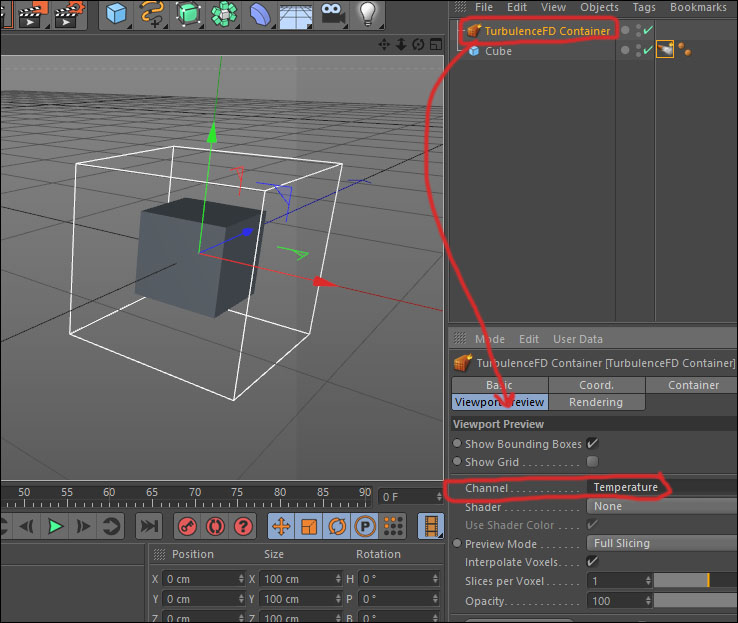Toggle position keyframe recording icon
The height and width of the screenshot is (623, 738).
point(281,526)
